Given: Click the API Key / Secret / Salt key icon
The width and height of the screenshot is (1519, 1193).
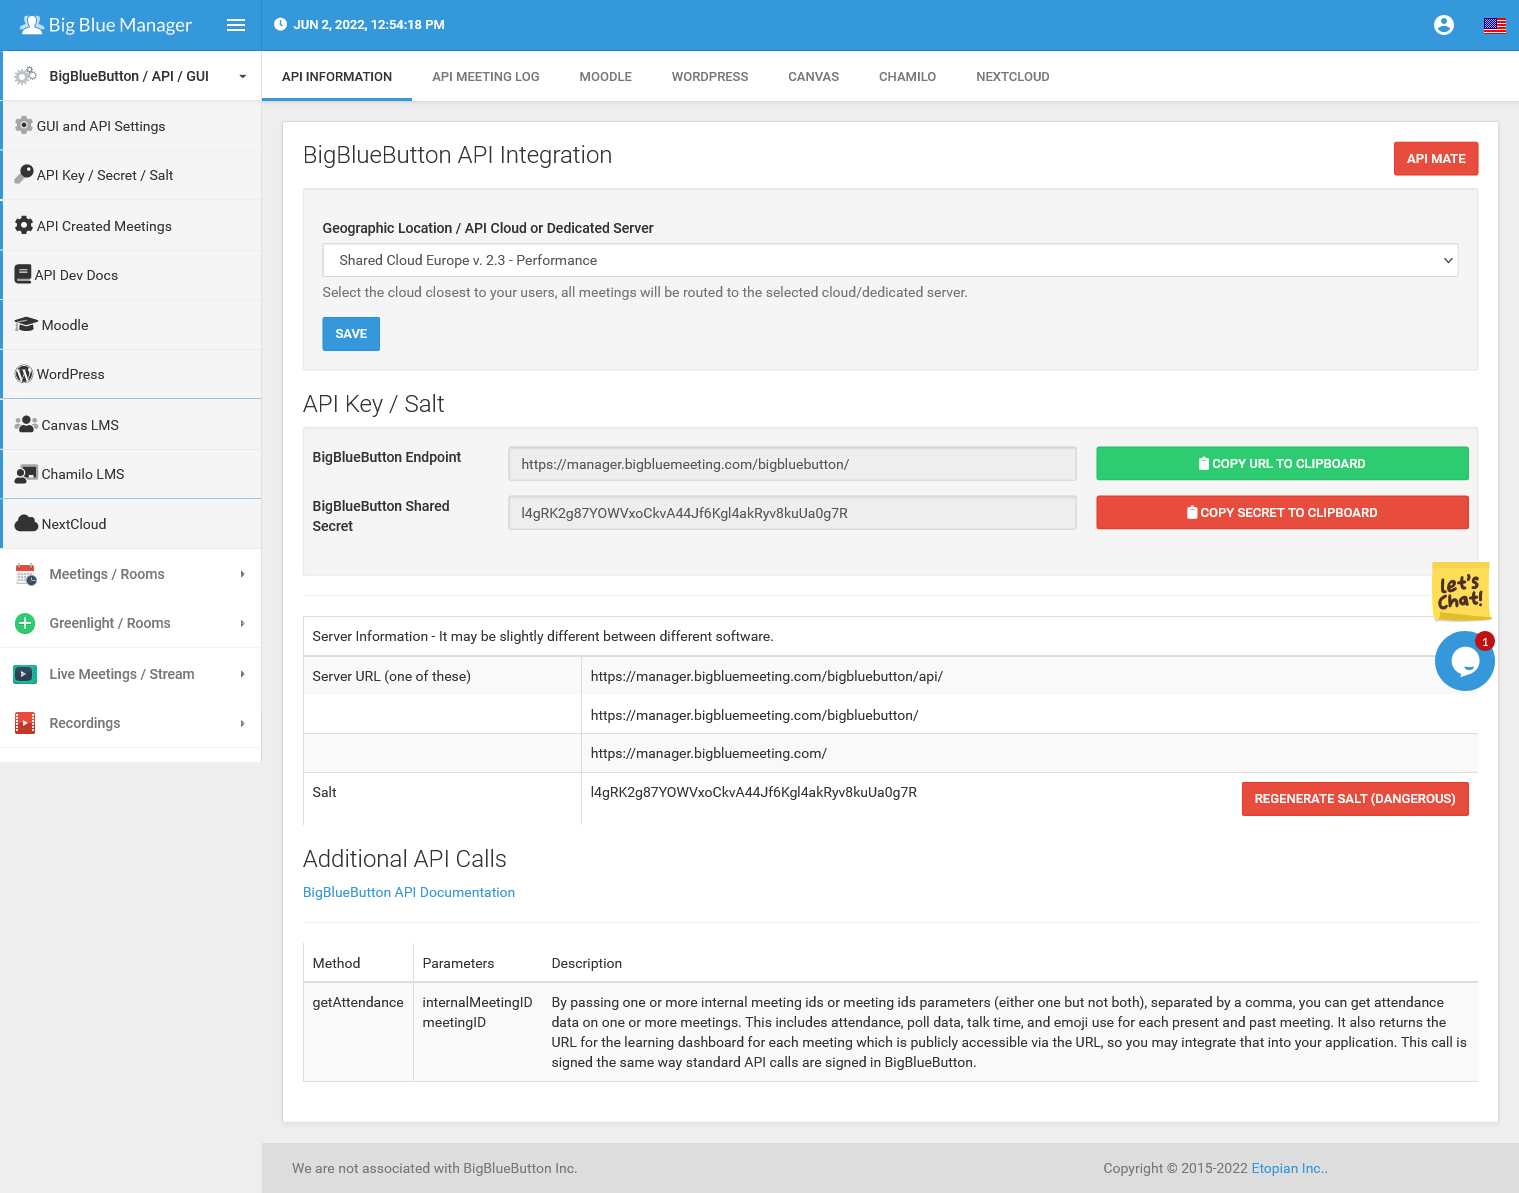Looking at the screenshot, I should [x=24, y=174].
